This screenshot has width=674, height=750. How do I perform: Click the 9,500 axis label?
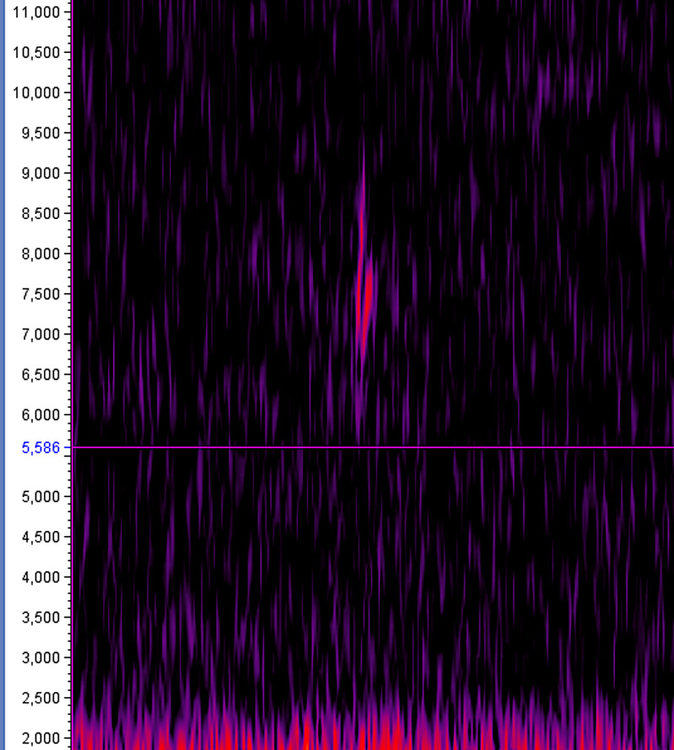[x=41, y=132]
